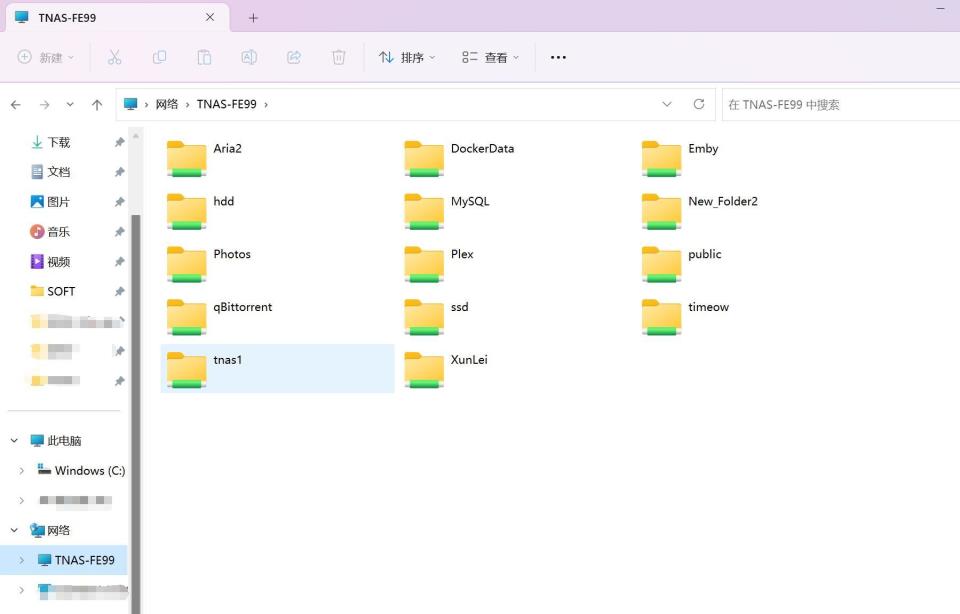Collapse the 此电脑 tree node
This screenshot has width=960, height=614.
click(14, 440)
